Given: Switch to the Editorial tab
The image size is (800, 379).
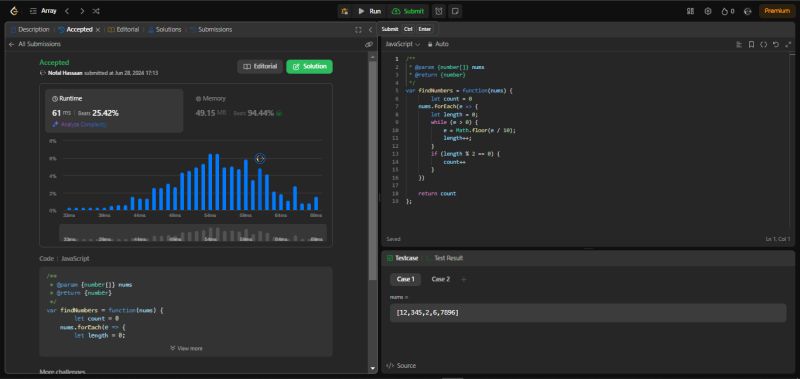Looking at the screenshot, I should (123, 30).
